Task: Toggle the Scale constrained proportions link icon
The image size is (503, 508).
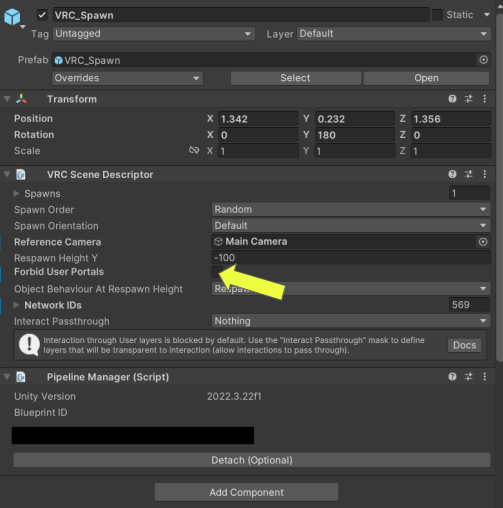Action: pos(194,150)
